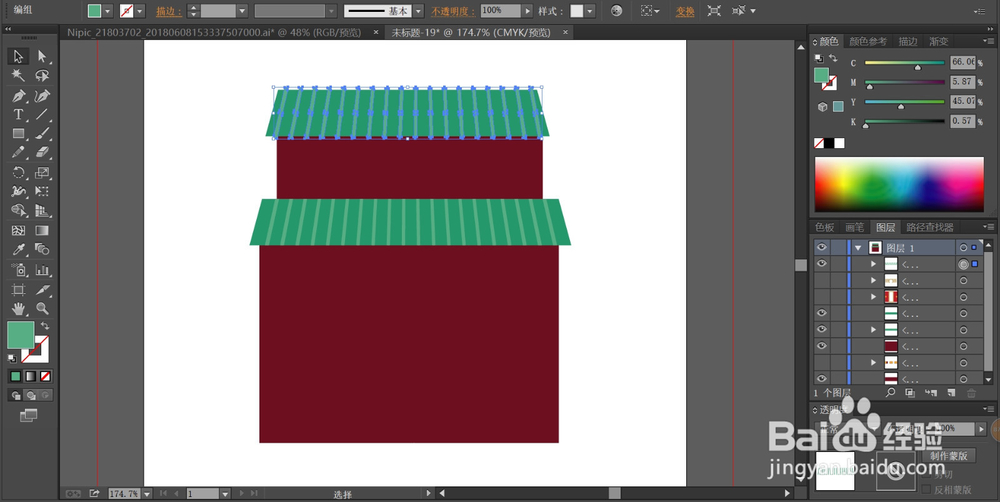Enable the 反相蒙版 checkbox

[927, 490]
